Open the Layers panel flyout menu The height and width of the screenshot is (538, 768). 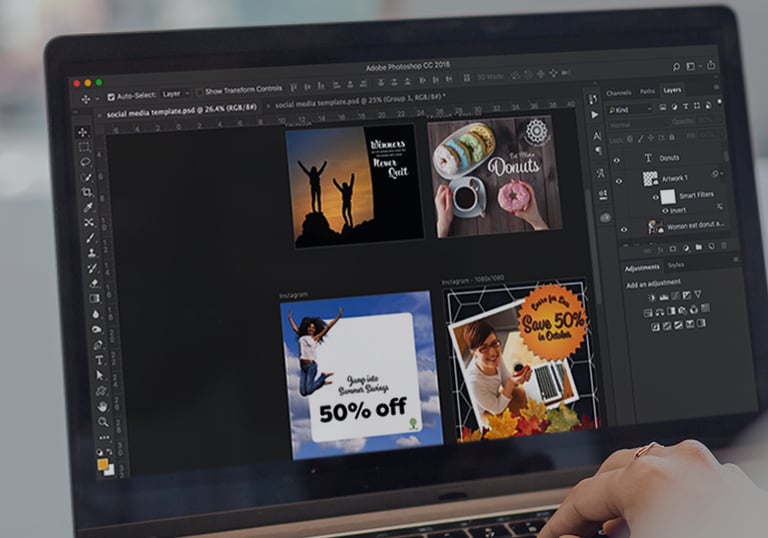click(716, 87)
